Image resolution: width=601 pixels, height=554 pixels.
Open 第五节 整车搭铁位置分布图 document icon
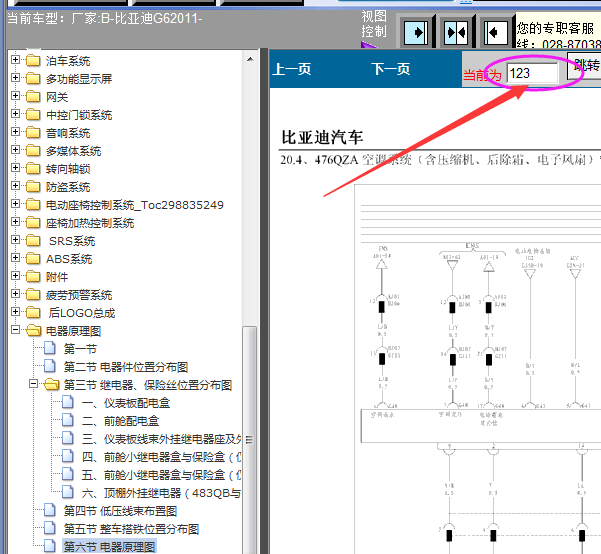(x=49, y=528)
